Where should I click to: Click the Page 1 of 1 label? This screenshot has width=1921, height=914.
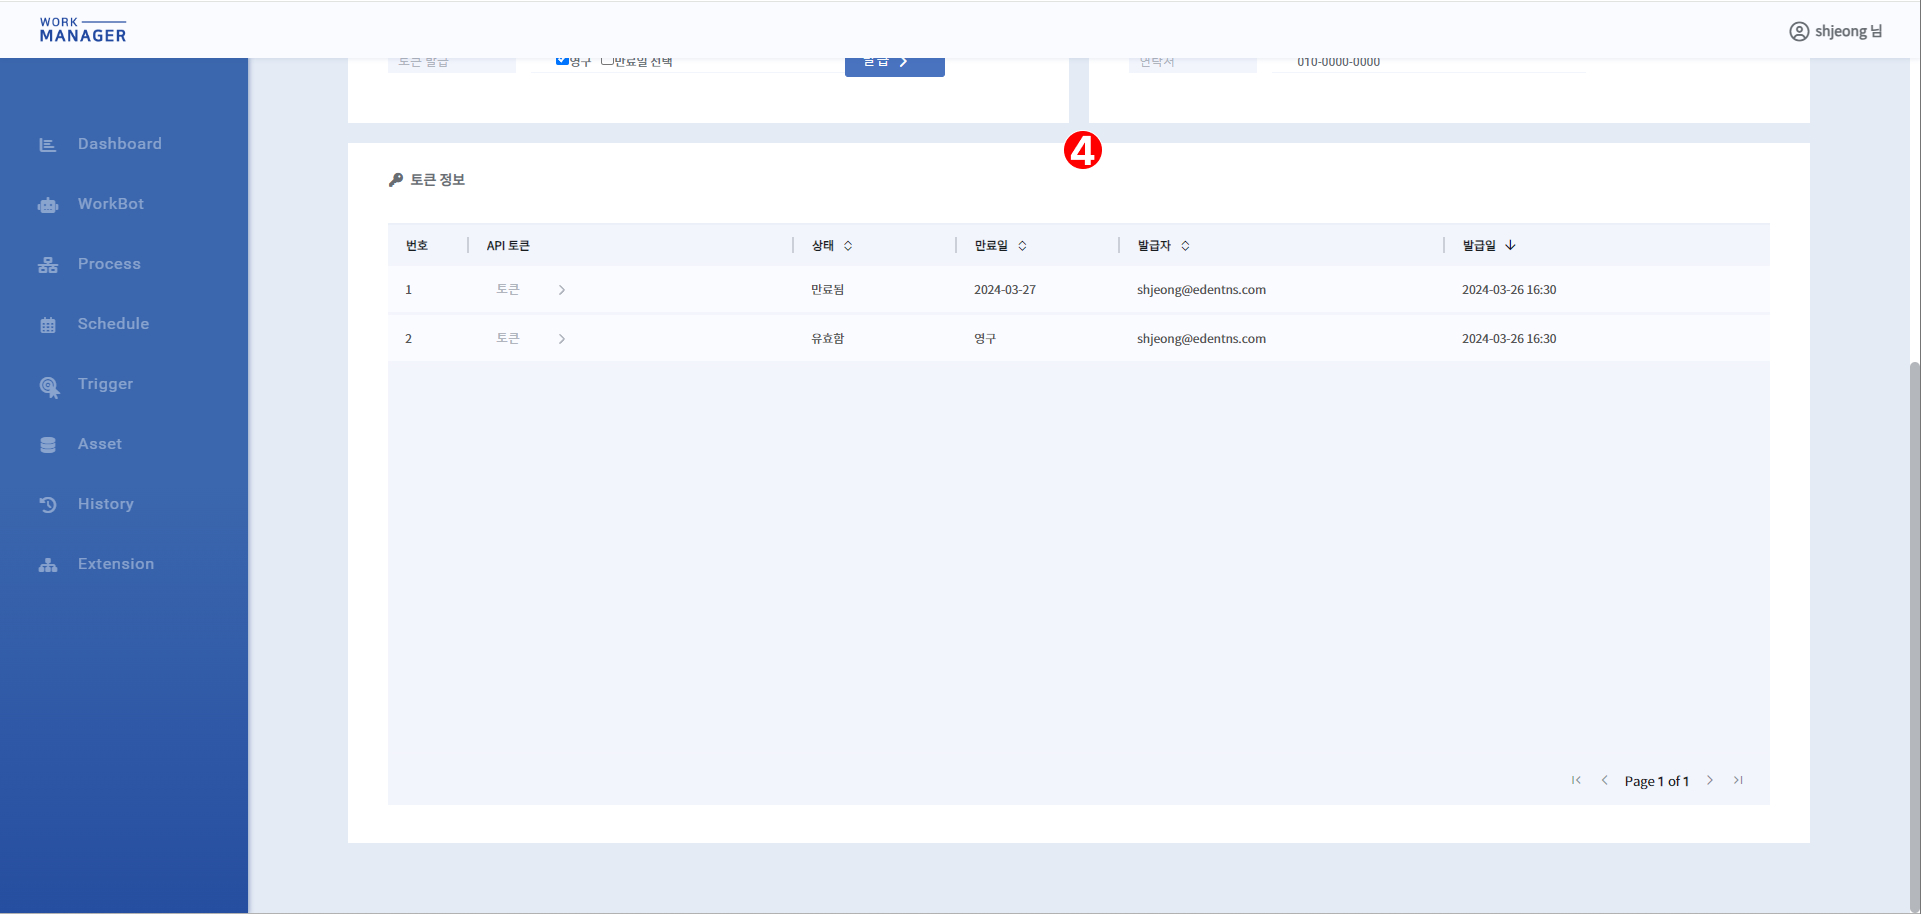(1656, 781)
